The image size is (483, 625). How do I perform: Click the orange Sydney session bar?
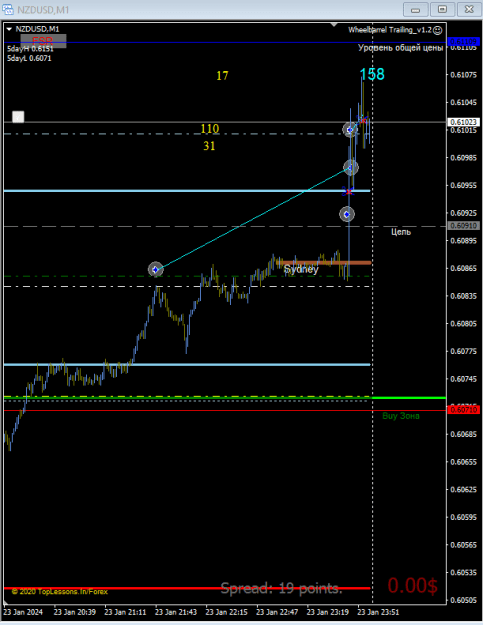[324, 263]
